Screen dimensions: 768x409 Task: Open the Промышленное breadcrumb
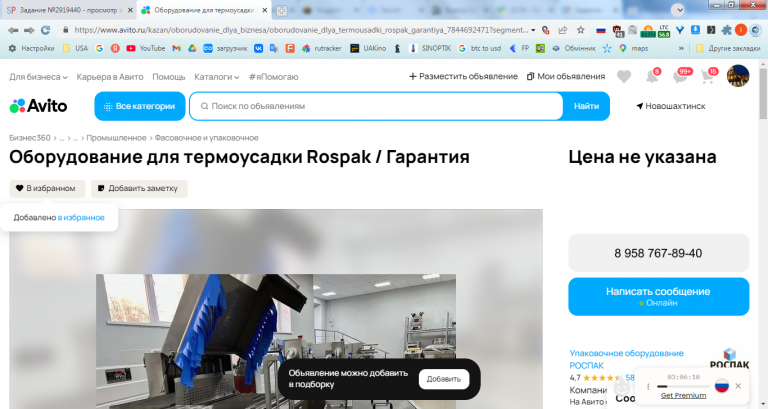116,138
